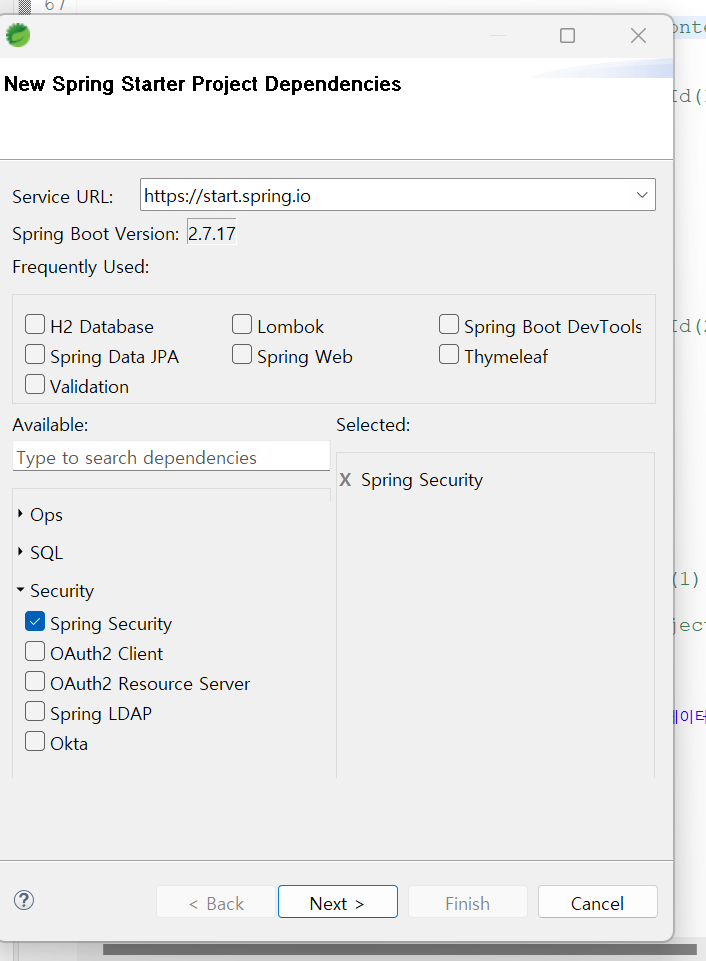This screenshot has height=961, width=706.
Task: Uncheck Spring Security in the Security tree
Action: (x=35, y=621)
